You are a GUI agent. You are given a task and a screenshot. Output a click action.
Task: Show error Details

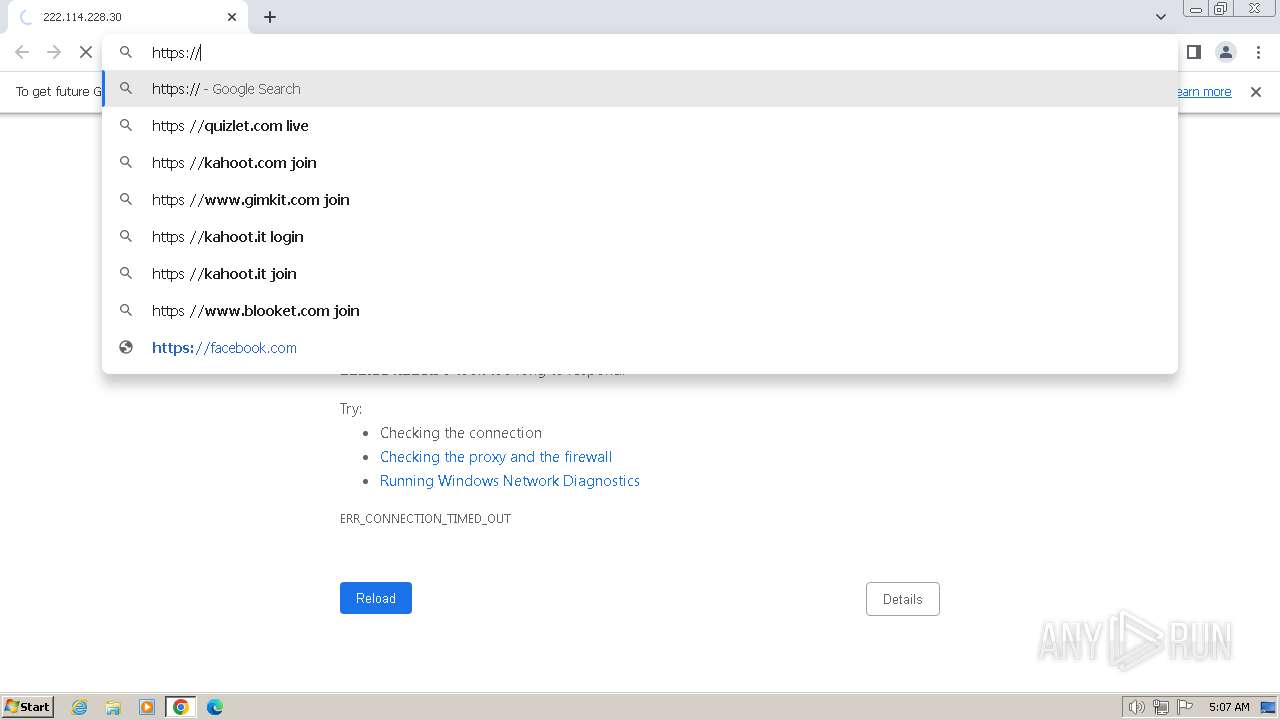click(902, 599)
